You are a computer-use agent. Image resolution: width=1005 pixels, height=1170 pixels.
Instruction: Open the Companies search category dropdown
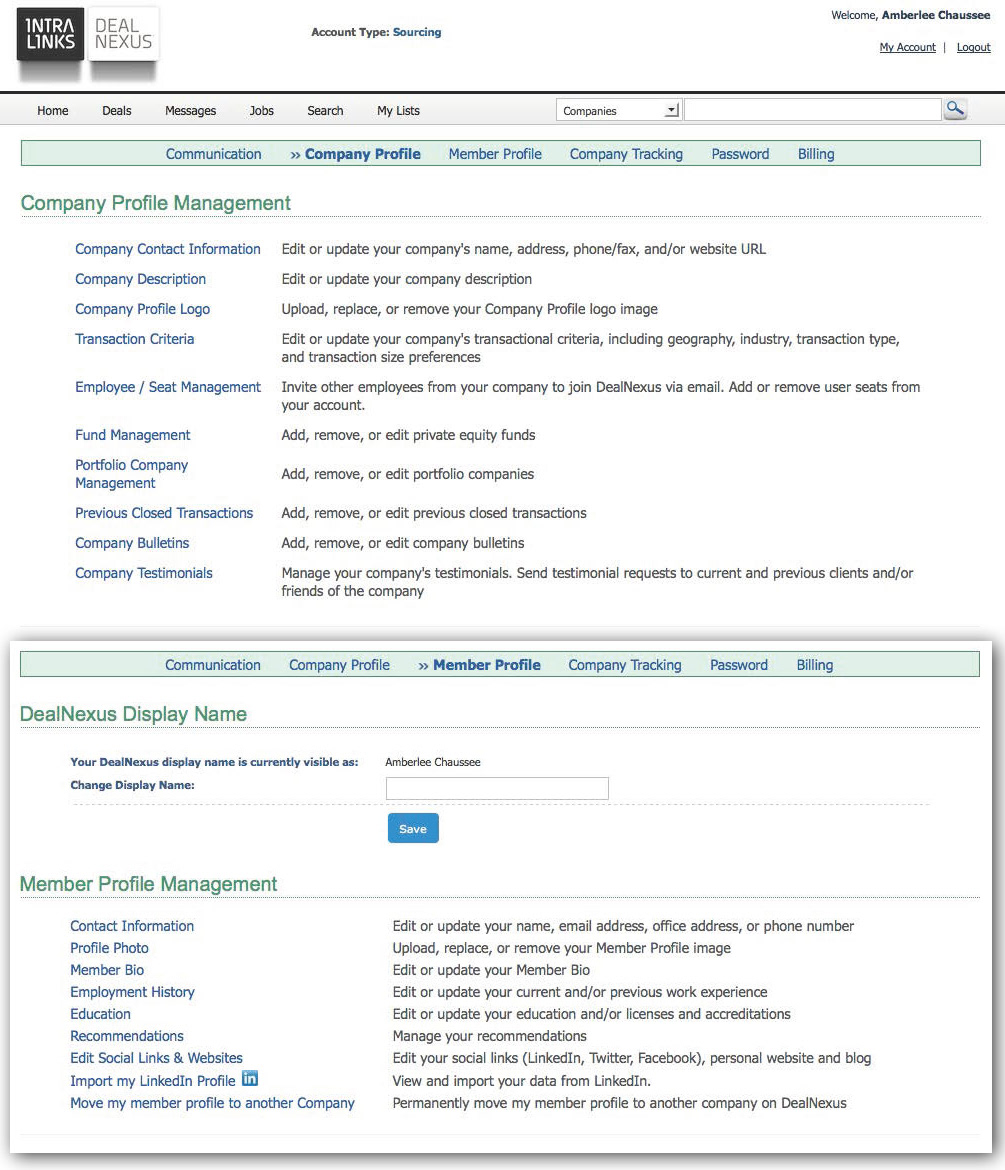[x=619, y=110]
